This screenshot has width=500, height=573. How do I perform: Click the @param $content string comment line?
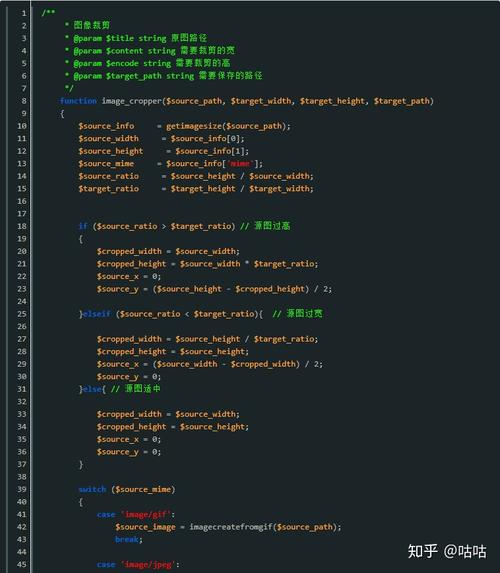(150, 50)
